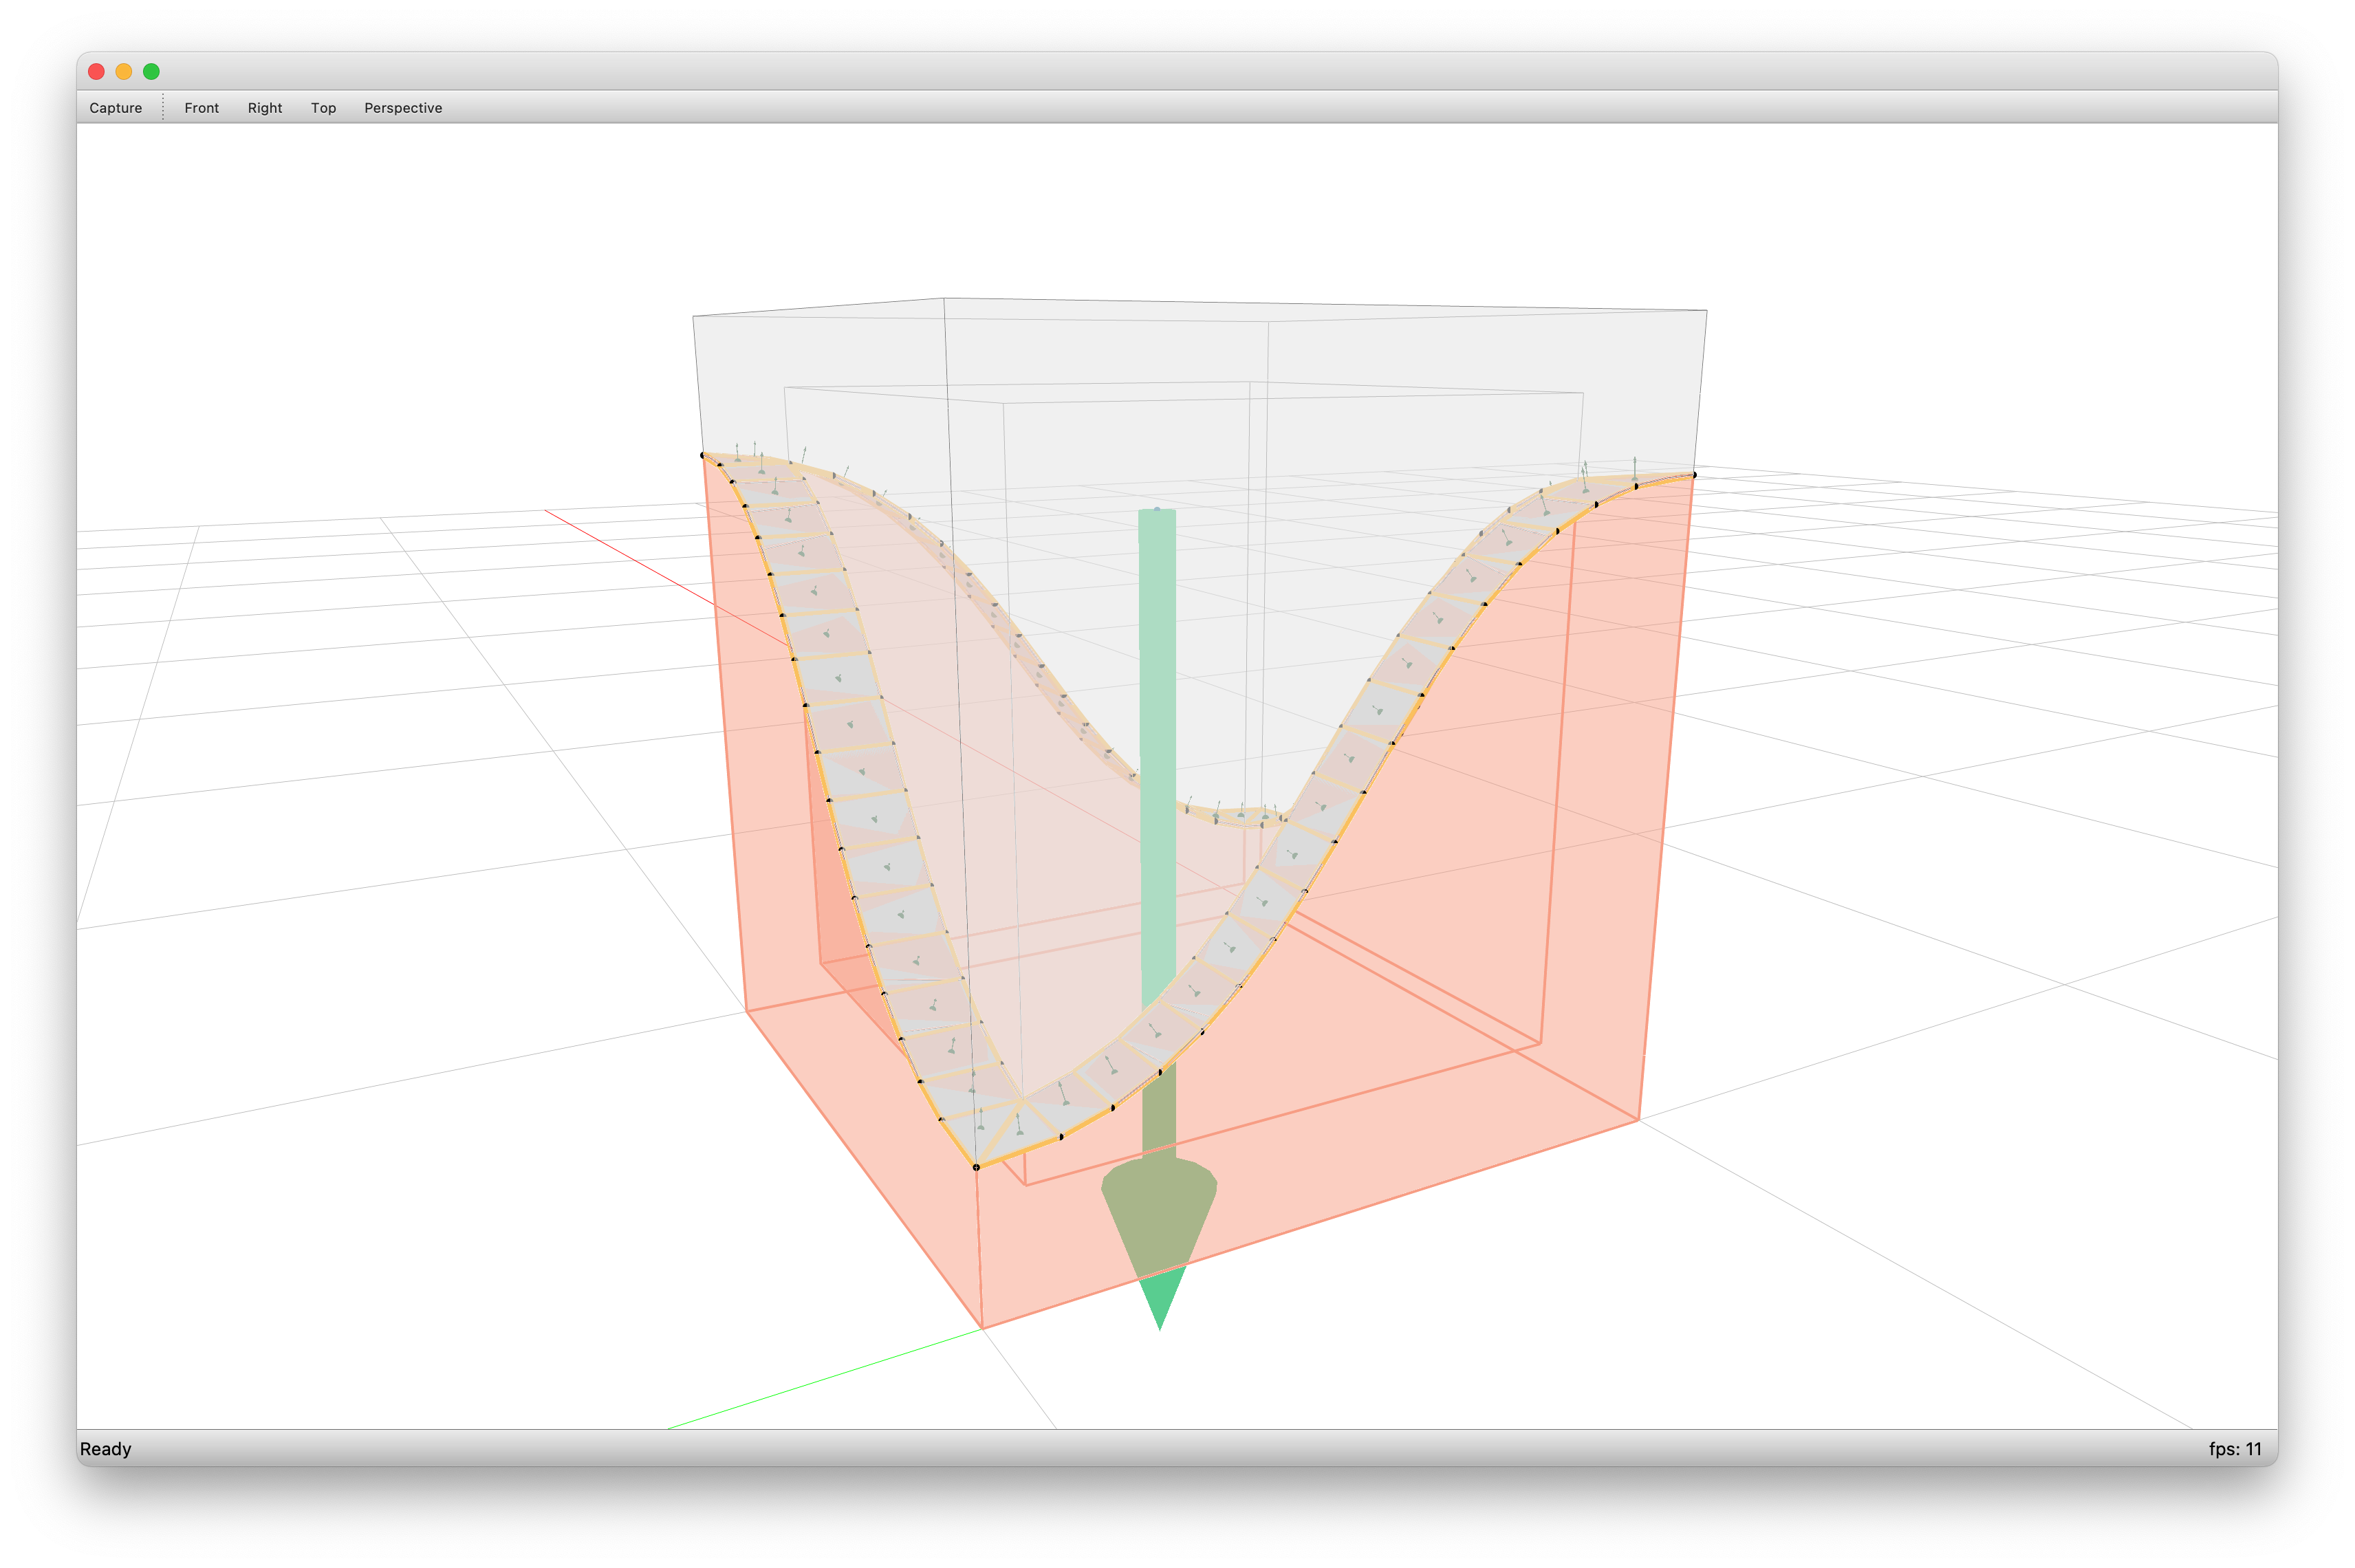Minimize the window with yellow button

[x=124, y=71]
